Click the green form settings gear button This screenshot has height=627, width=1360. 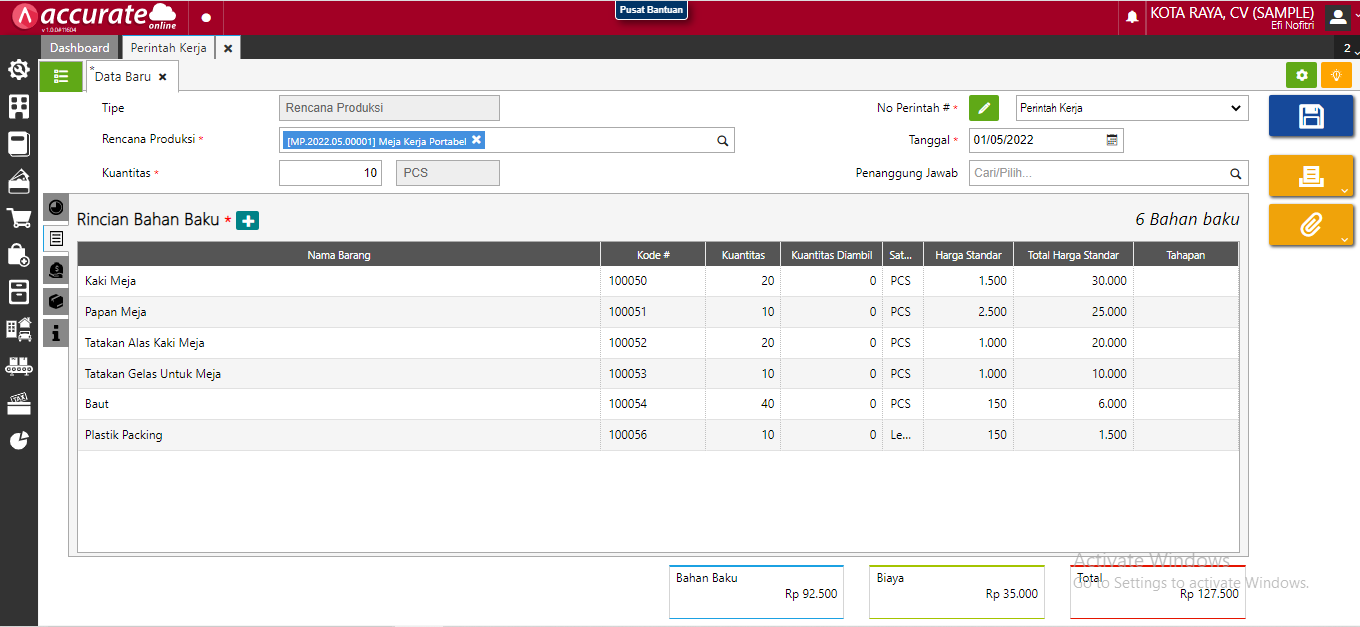point(1301,75)
